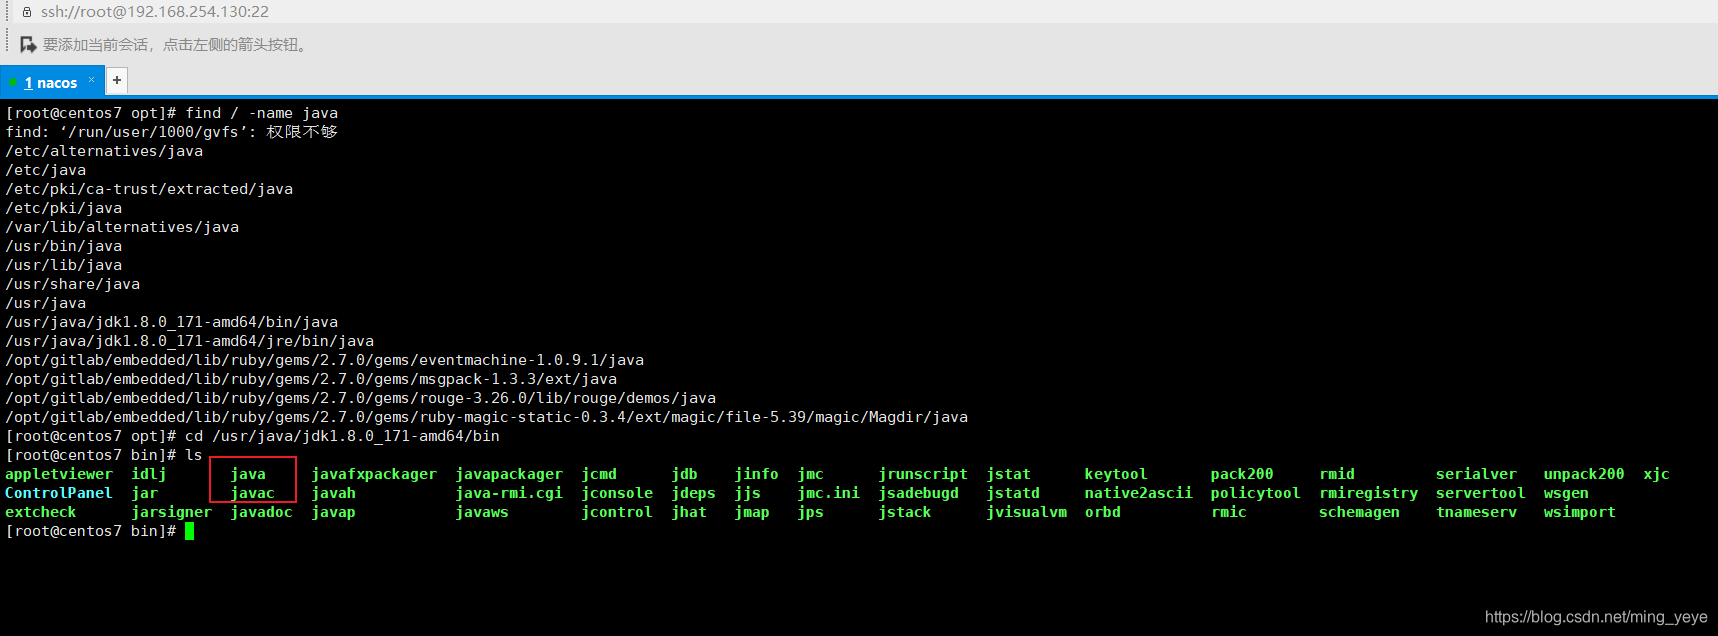
Task: Click the /var/lib/alternatives/java path
Action: click(x=122, y=227)
